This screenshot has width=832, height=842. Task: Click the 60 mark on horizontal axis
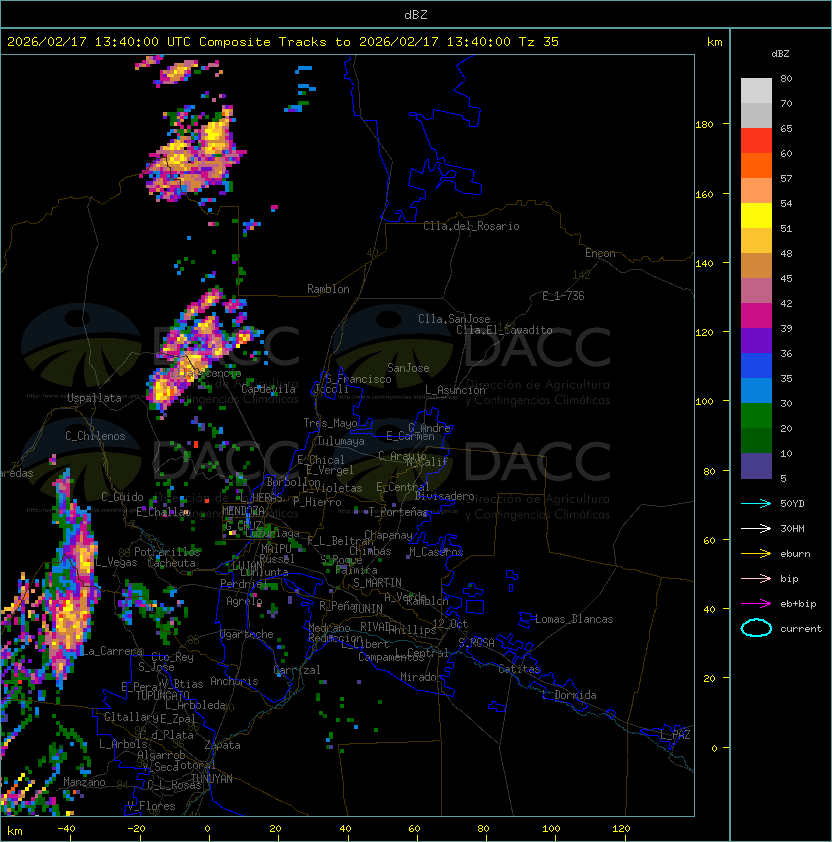414,829
